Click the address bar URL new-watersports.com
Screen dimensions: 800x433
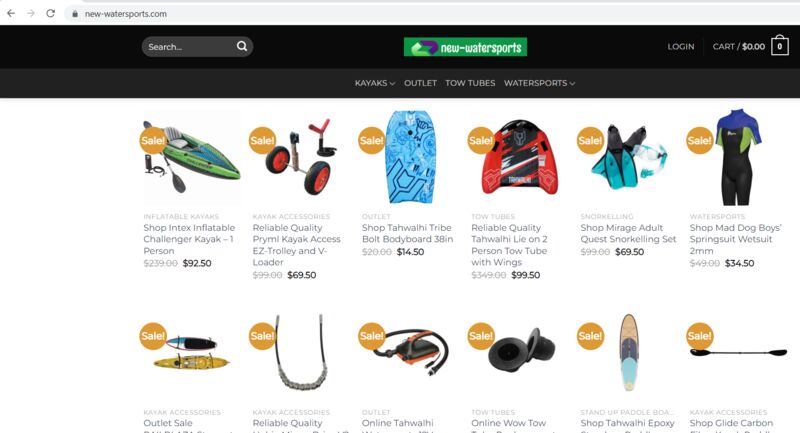pos(126,14)
